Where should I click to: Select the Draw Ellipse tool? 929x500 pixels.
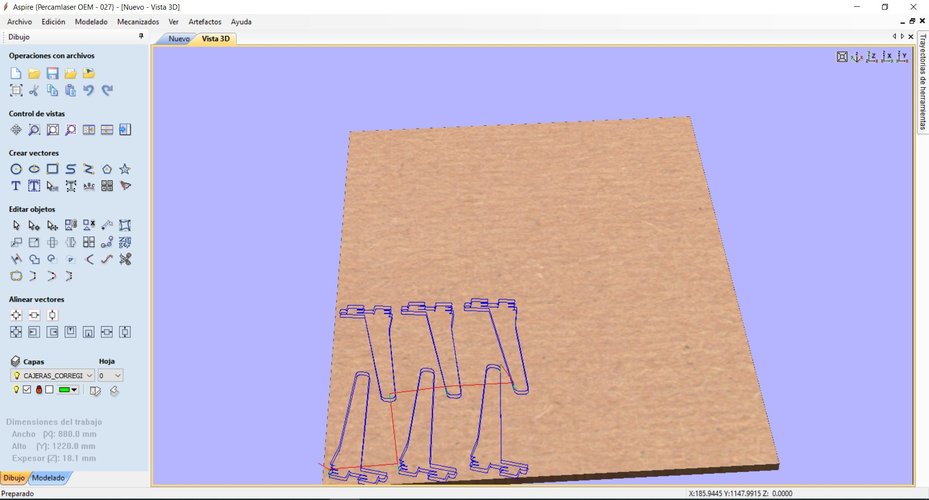[x=34, y=169]
